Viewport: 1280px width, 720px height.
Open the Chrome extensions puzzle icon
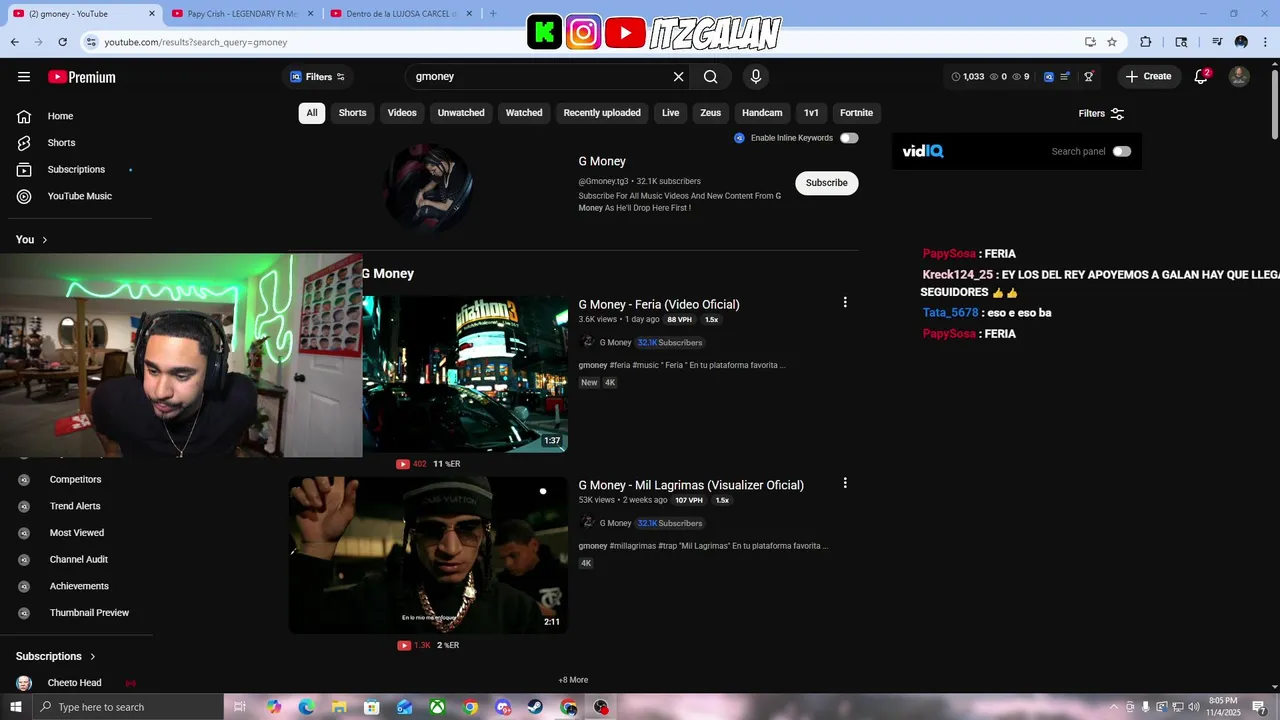(x=1146, y=42)
